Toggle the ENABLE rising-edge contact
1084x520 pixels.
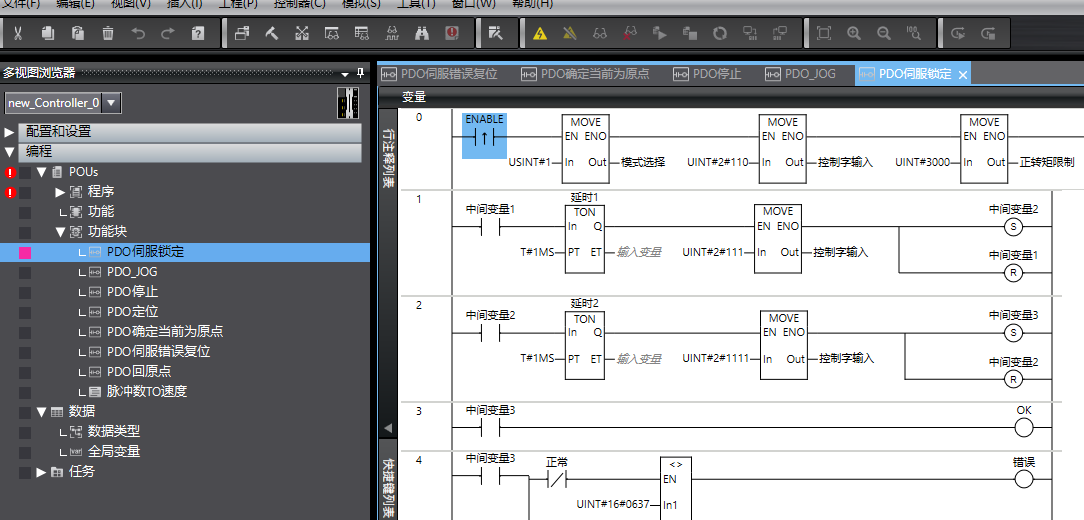pyautogui.click(x=484, y=137)
